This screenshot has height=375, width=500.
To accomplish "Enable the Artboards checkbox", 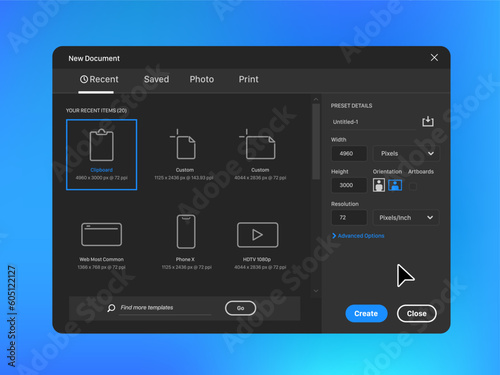I will pos(413,186).
